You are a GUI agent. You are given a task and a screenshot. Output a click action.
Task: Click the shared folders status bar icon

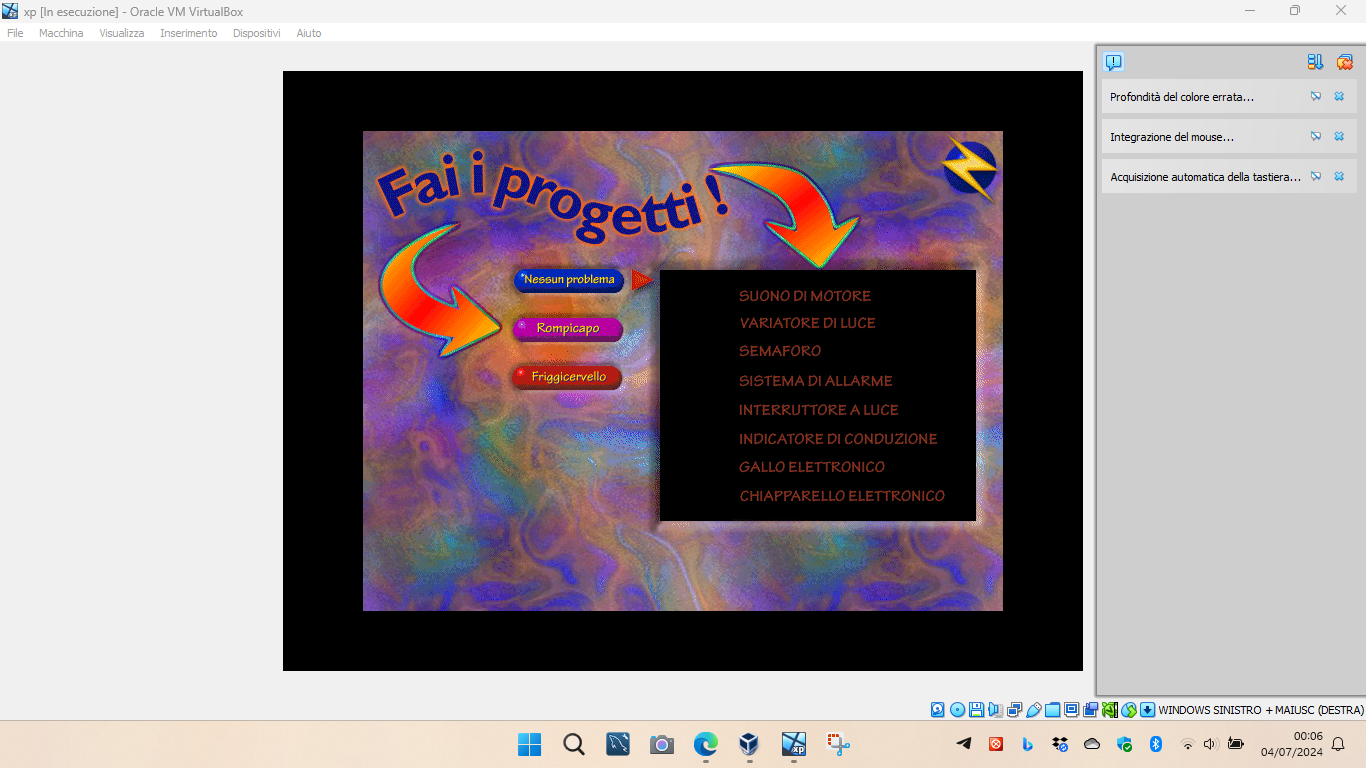coord(1052,710)
